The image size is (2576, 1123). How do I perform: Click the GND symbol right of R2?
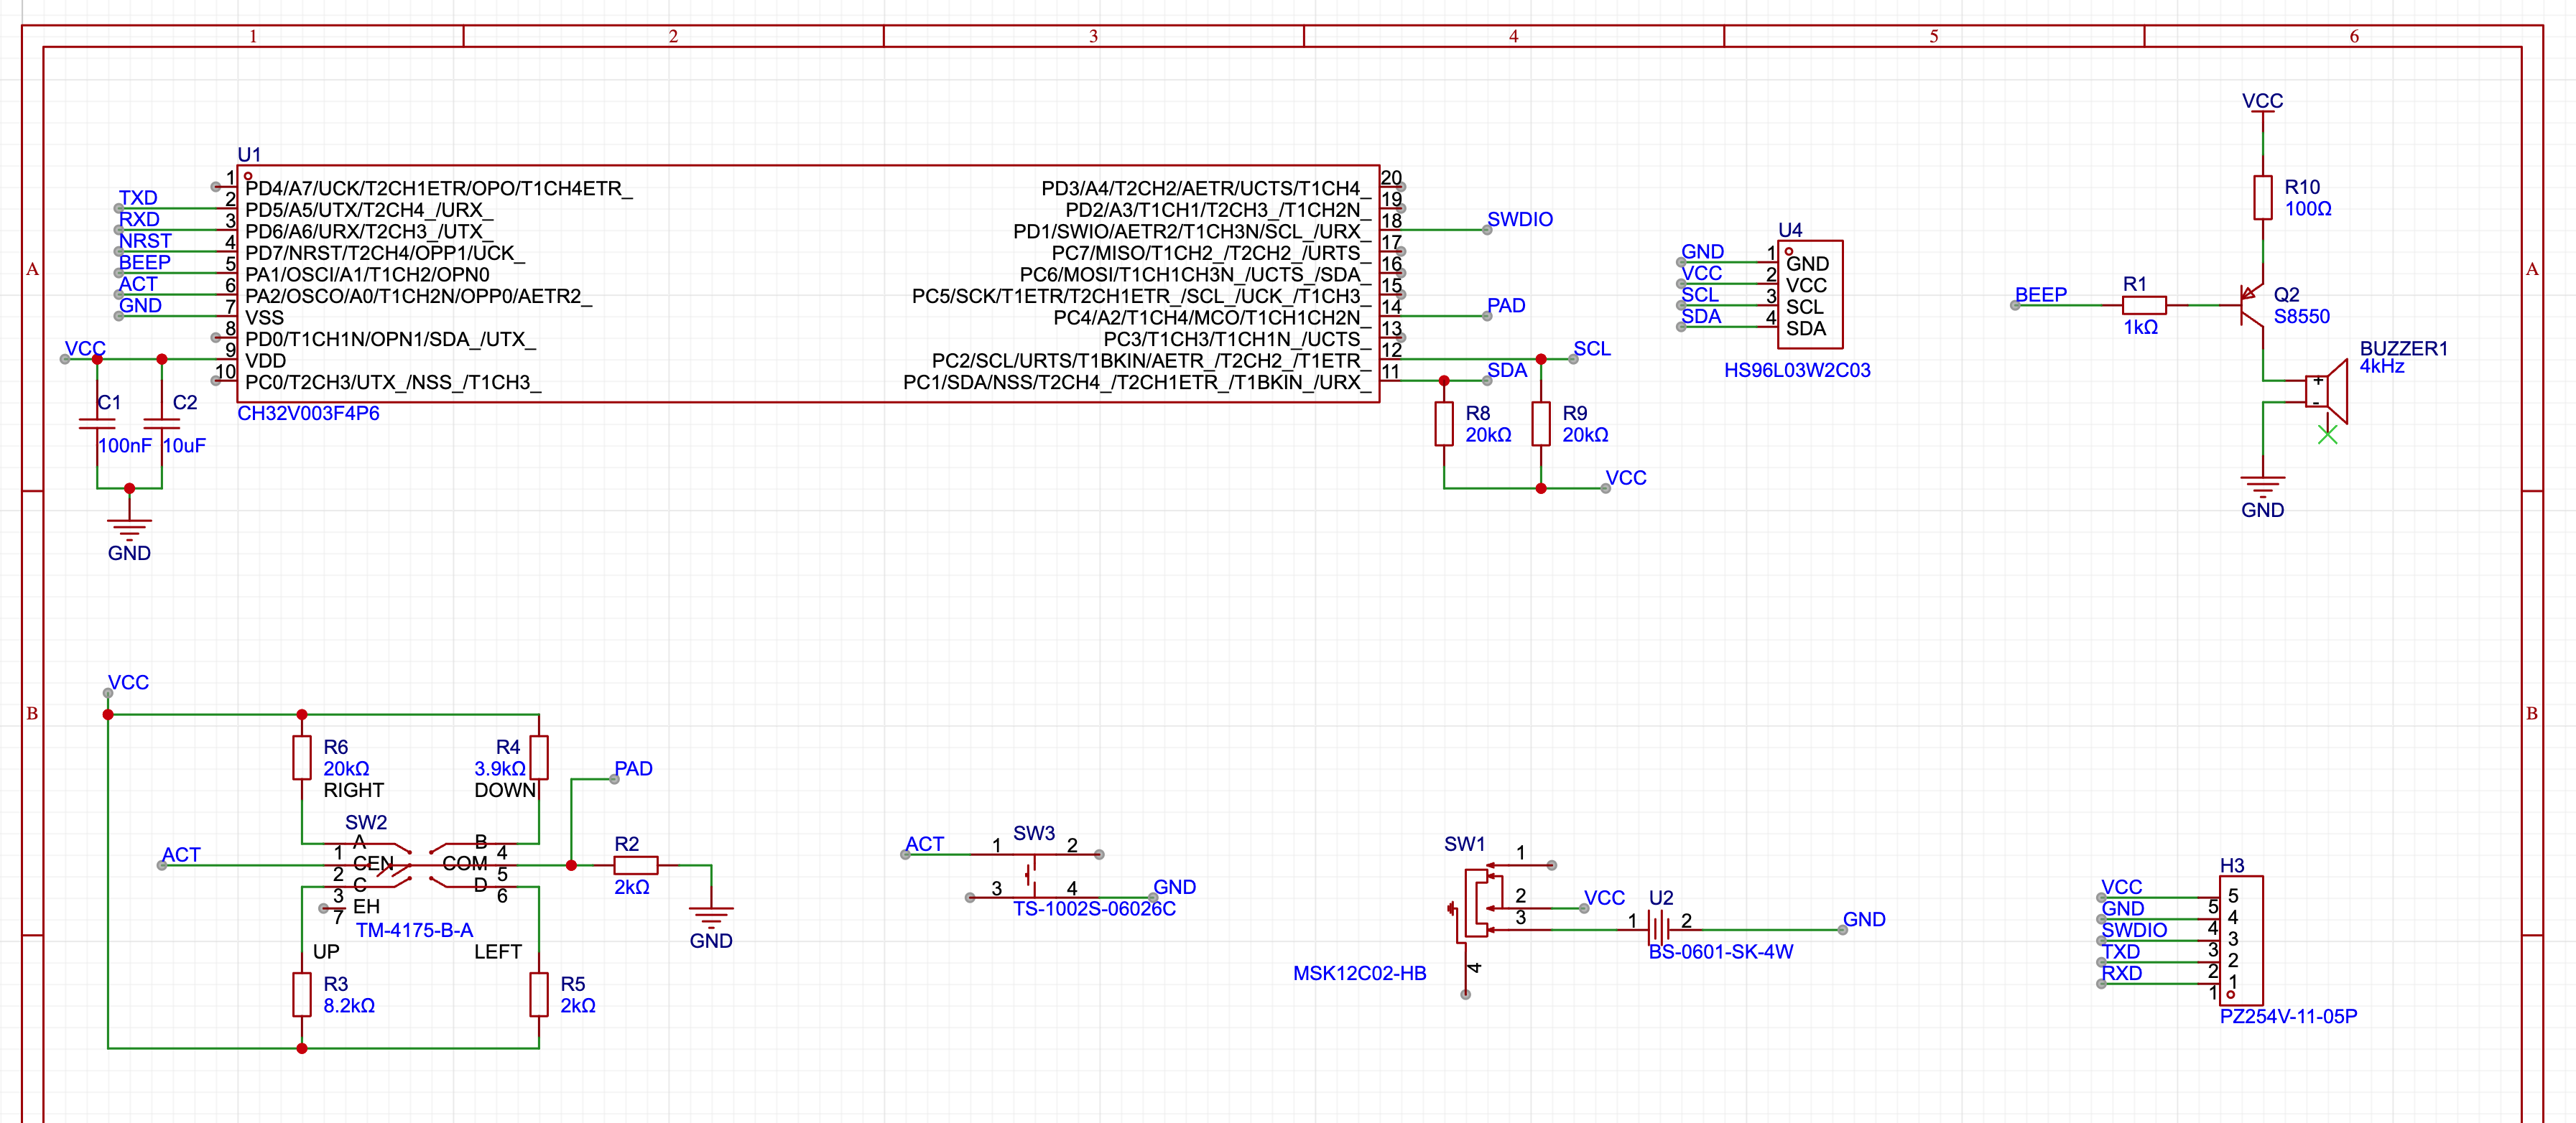click(711, 918)
